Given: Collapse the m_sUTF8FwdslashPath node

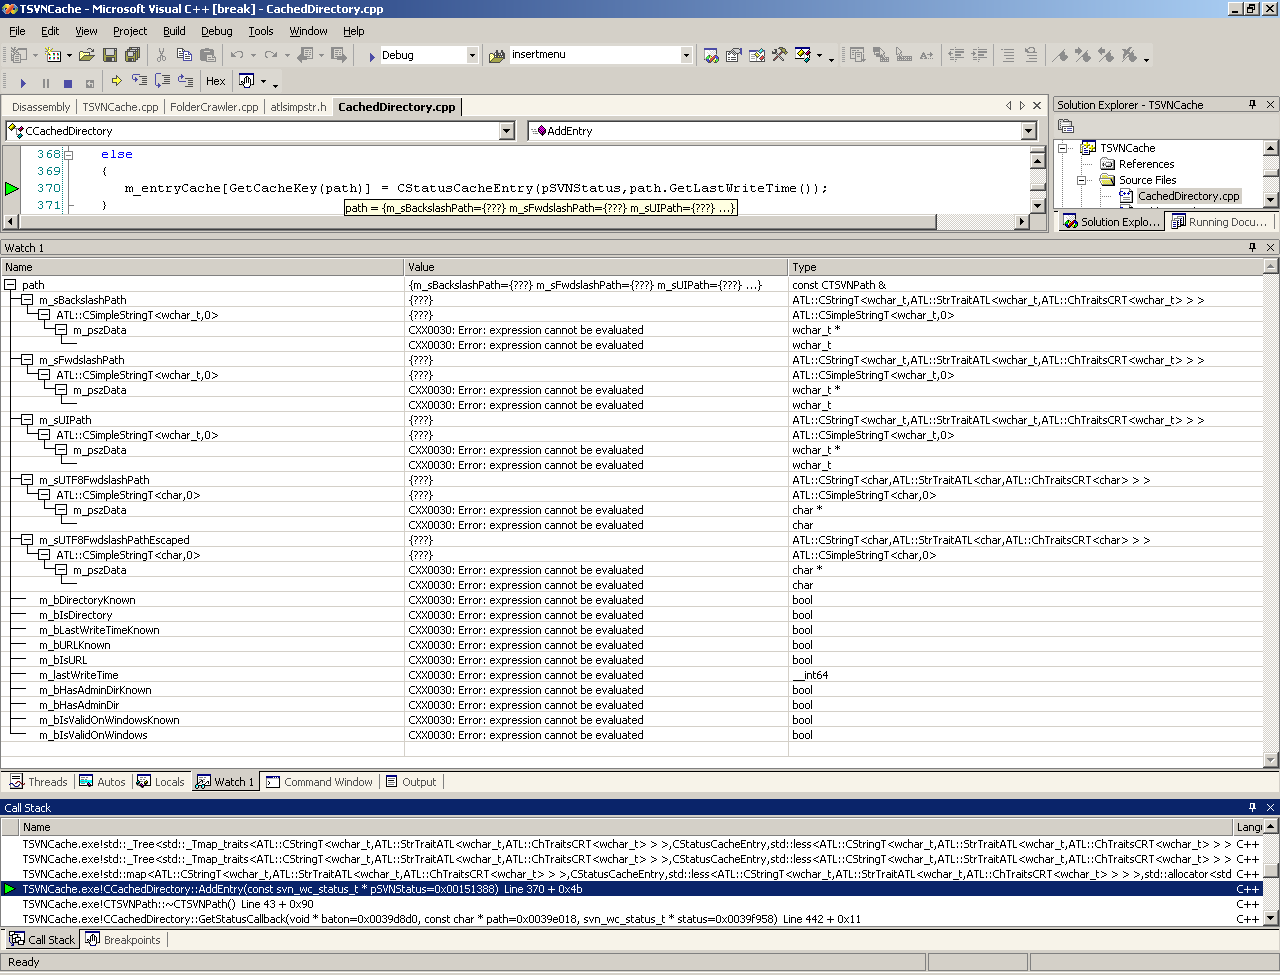Looking at the screenshot, I should click(28, 480).
